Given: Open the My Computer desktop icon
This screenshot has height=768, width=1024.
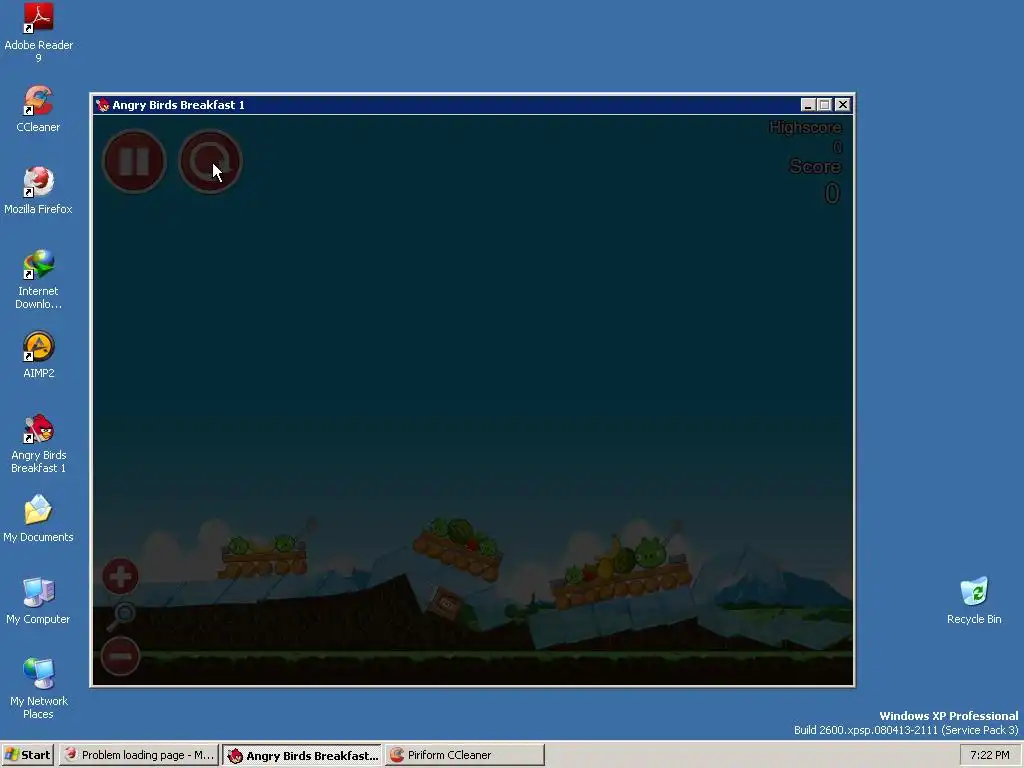Looking at the screenshot, I should (x=38, y=601).
